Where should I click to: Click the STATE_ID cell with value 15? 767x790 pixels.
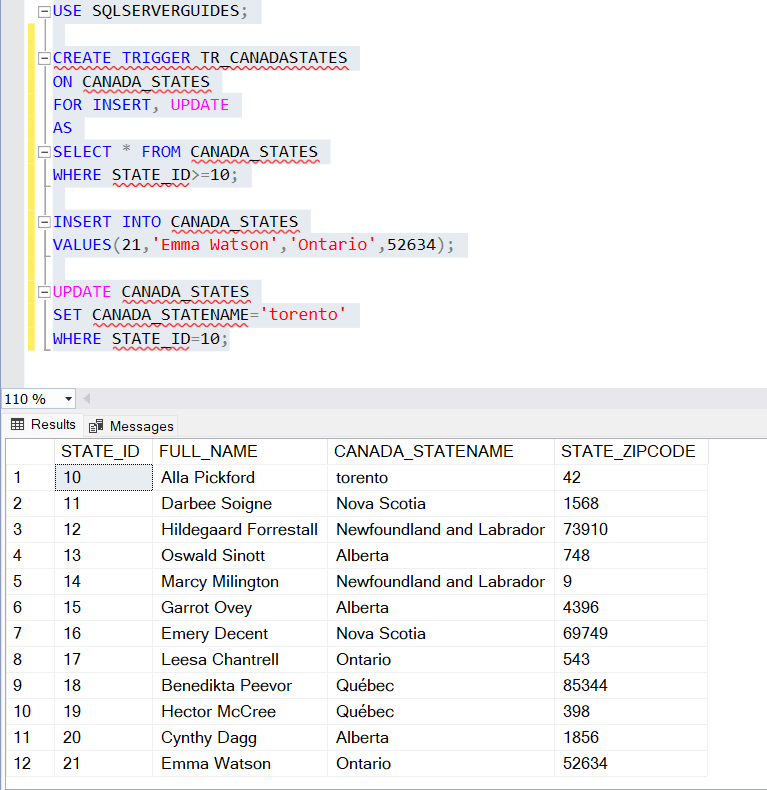[103, 607]
